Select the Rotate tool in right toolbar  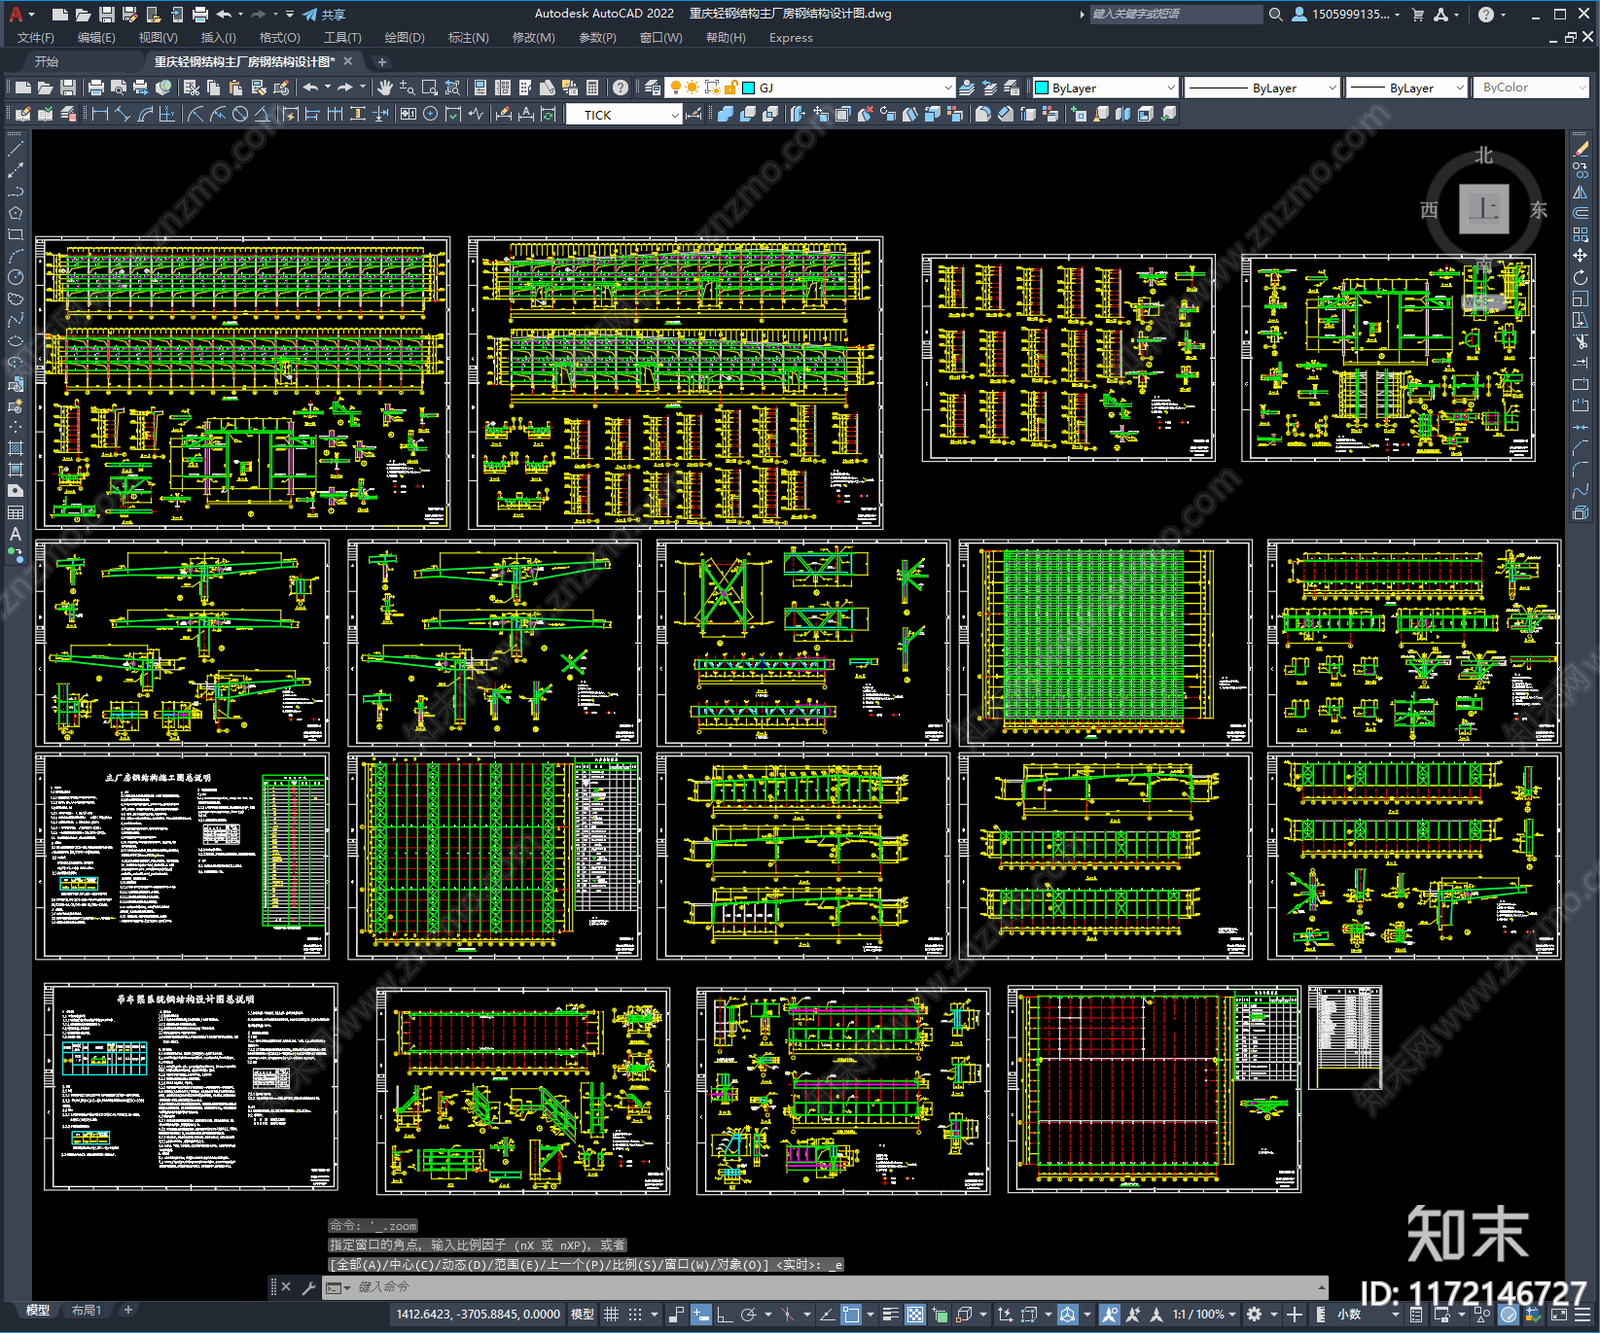1580,277
